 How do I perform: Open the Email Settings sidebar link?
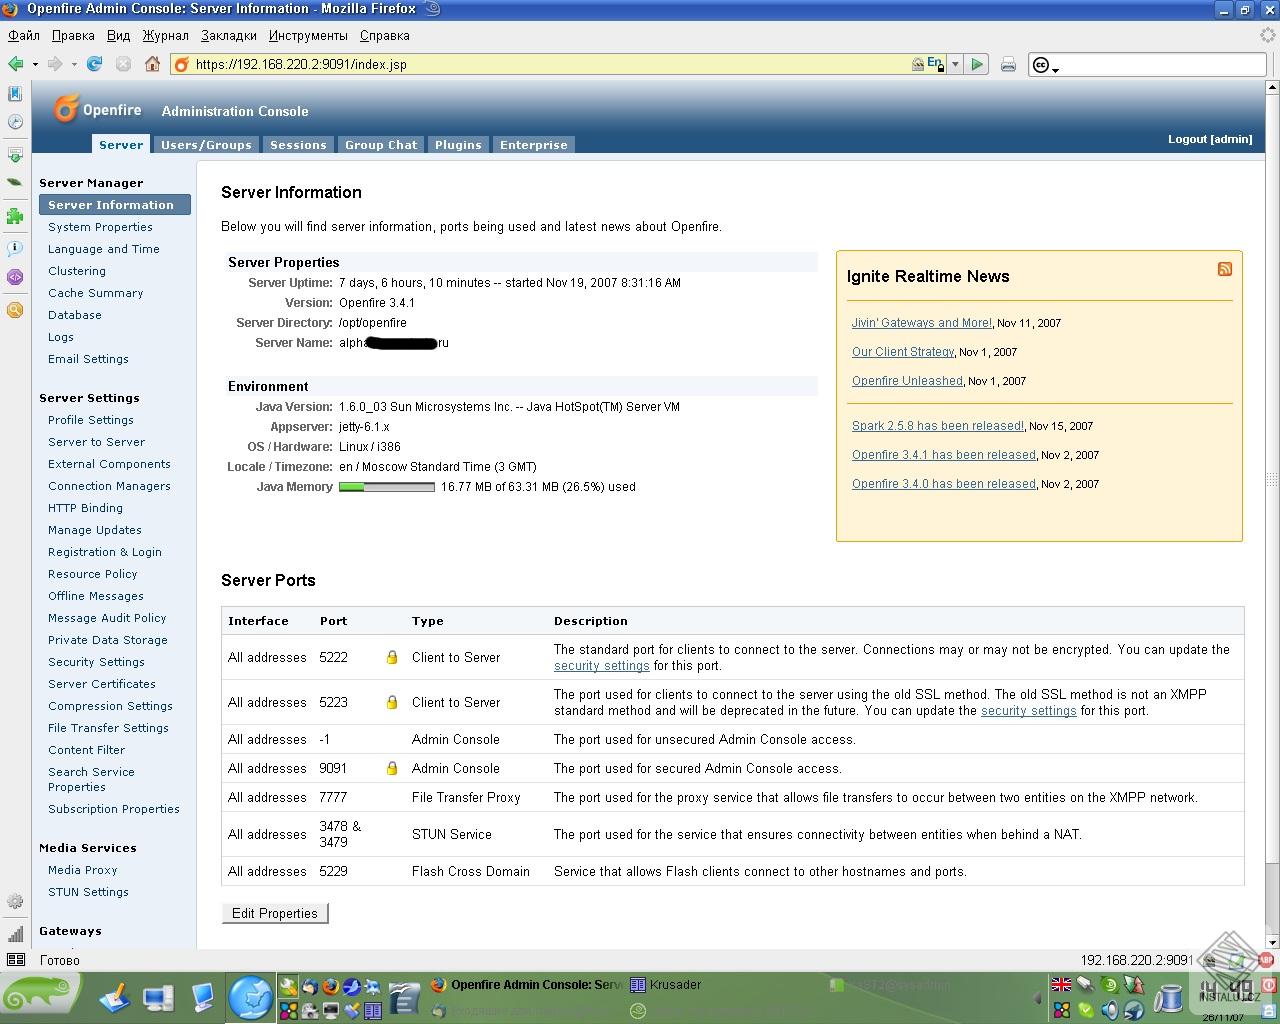[88, 359]
